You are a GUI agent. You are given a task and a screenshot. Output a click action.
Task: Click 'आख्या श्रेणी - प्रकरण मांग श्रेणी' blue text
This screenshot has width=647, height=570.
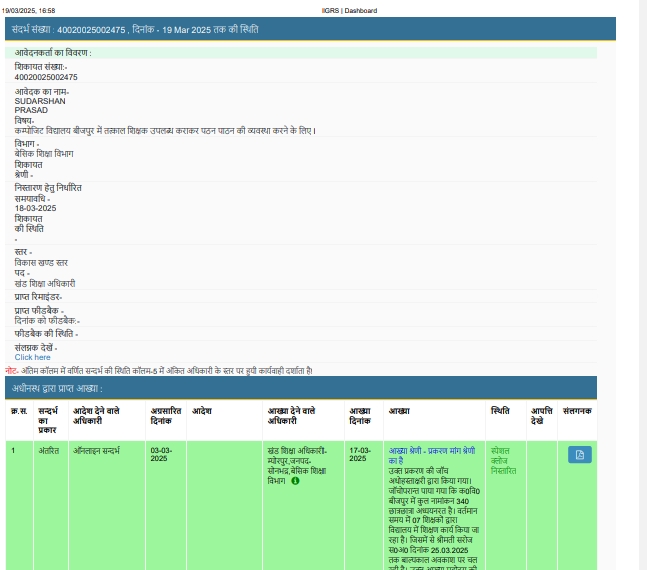433,455
